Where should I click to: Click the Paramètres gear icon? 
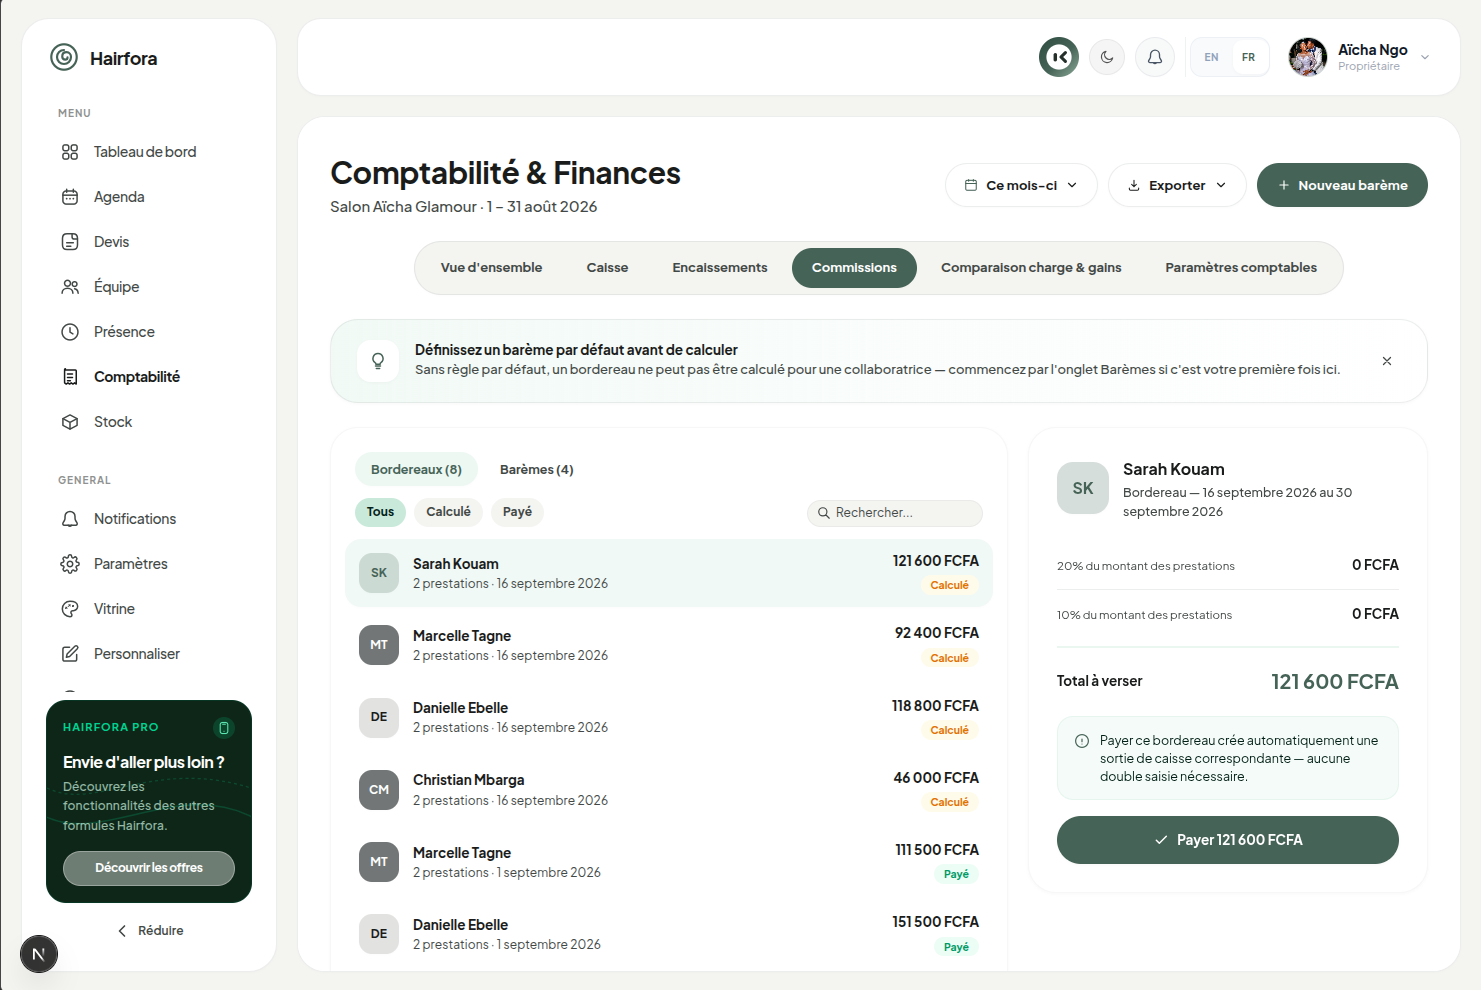70,564
